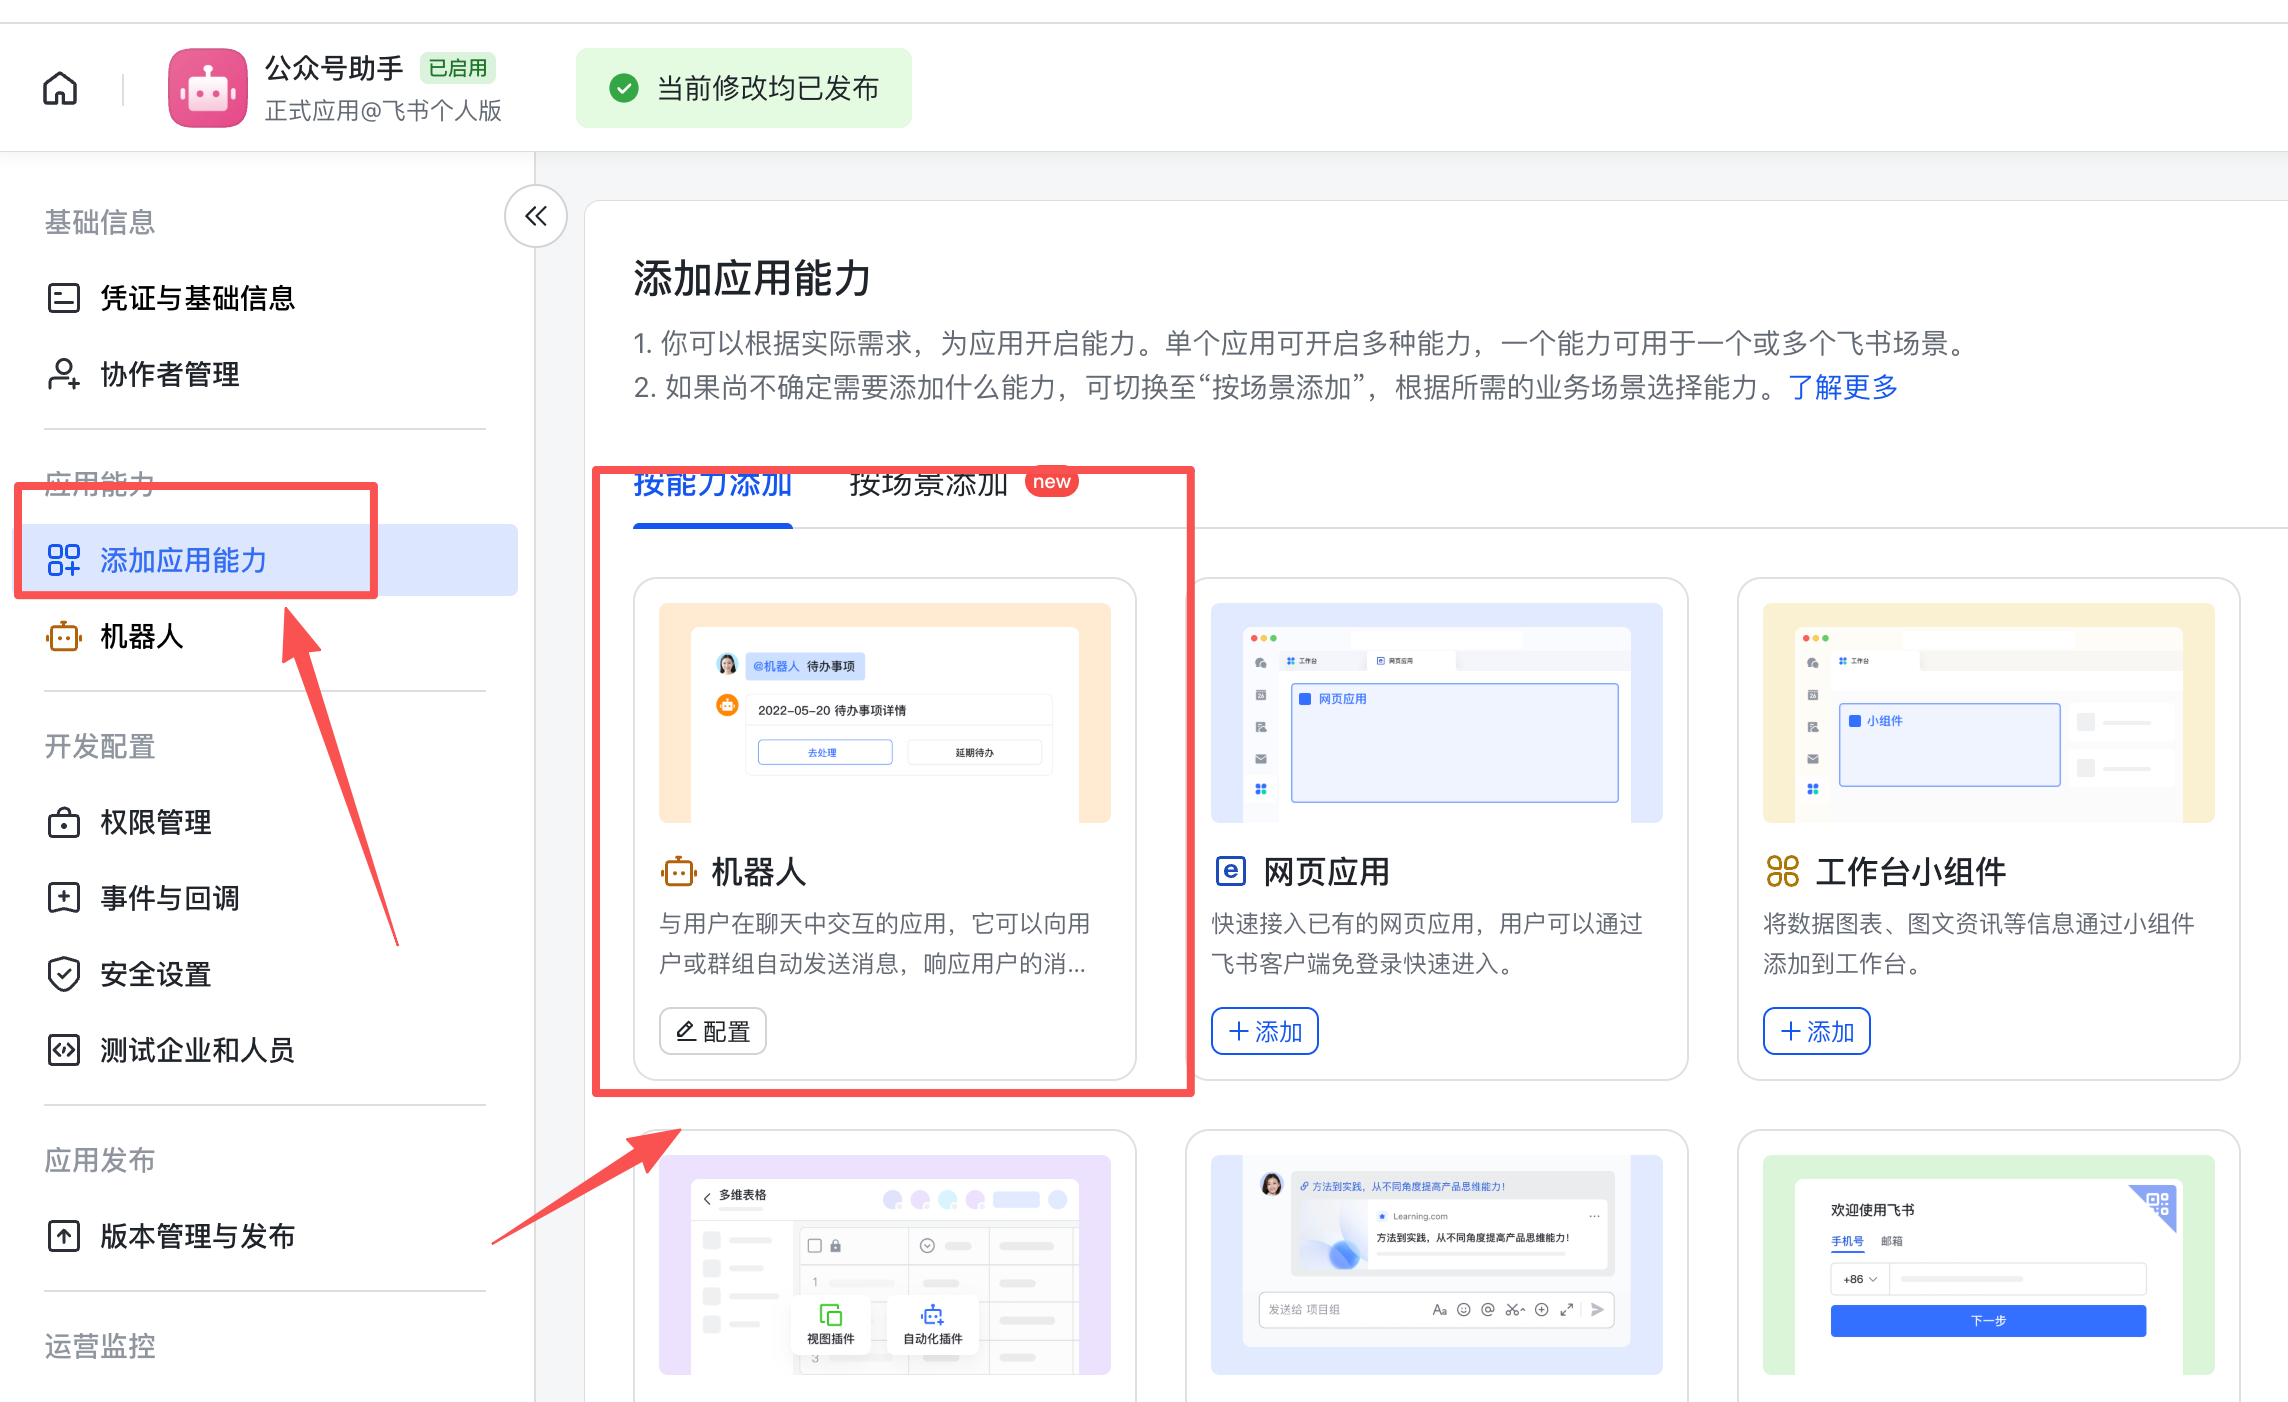The width and height of the screenshot is (2288, 1402).
Task: Click 配置 button on 机器人 card
Action: click(x=712, y=1031)
